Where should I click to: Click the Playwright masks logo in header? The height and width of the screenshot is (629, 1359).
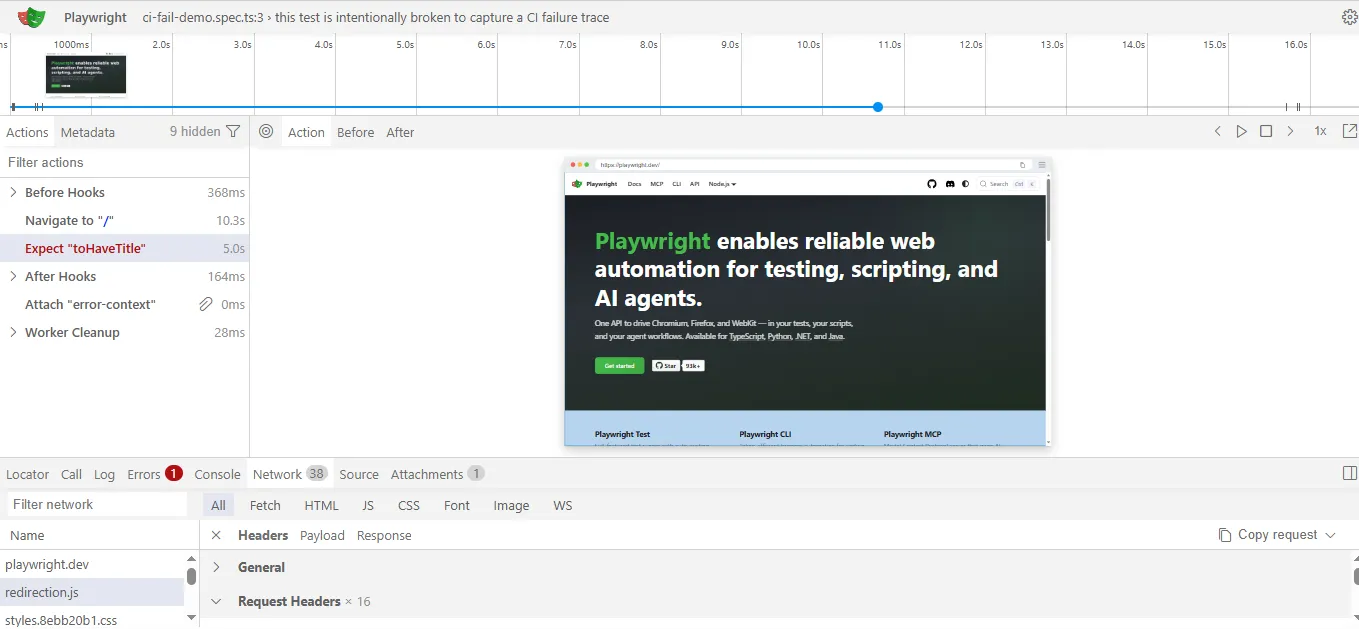(32, 17)
